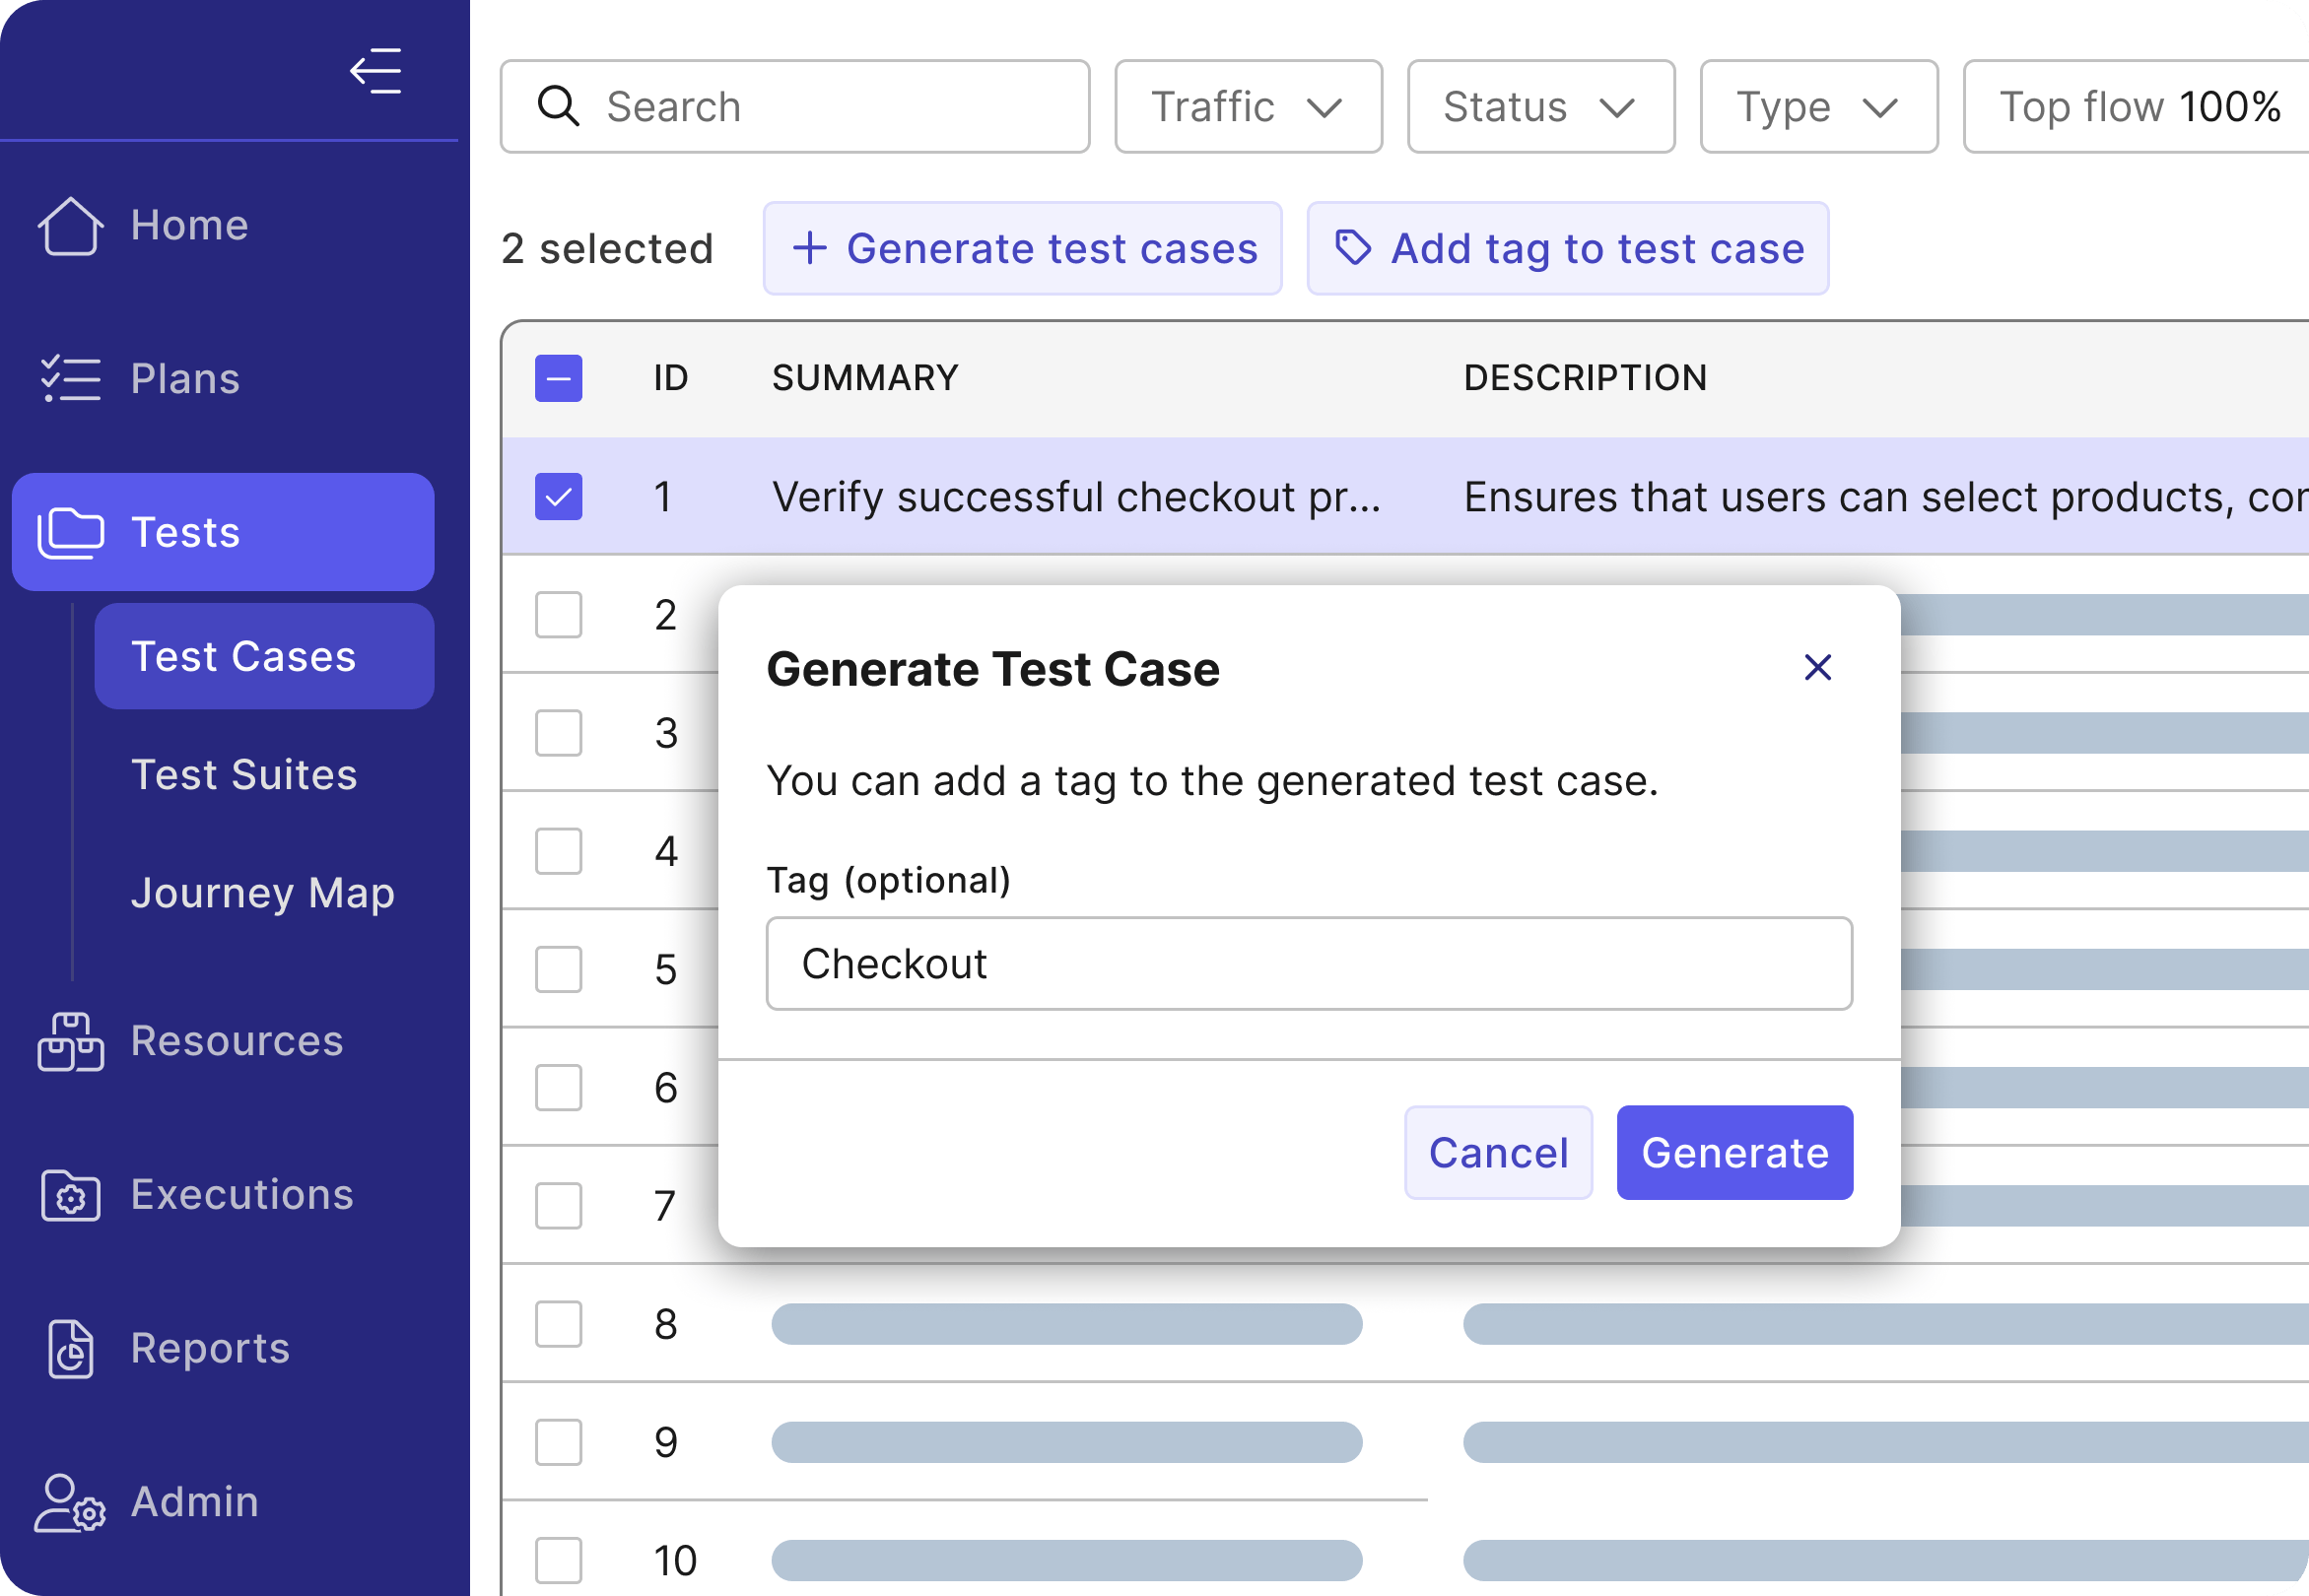Click Cancel in the dialog
This screenshot has height=1596, width=2309.
[1497, 1153]
